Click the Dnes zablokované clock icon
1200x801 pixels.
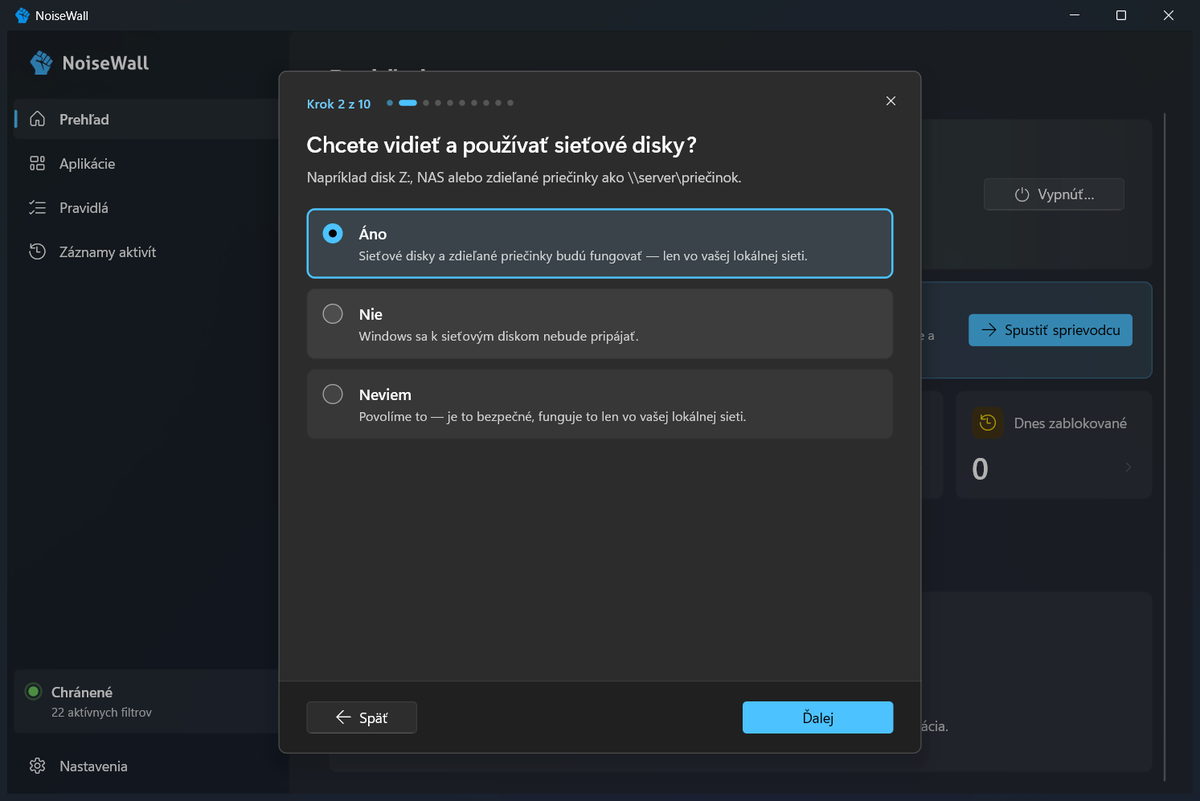click(987, 423)
